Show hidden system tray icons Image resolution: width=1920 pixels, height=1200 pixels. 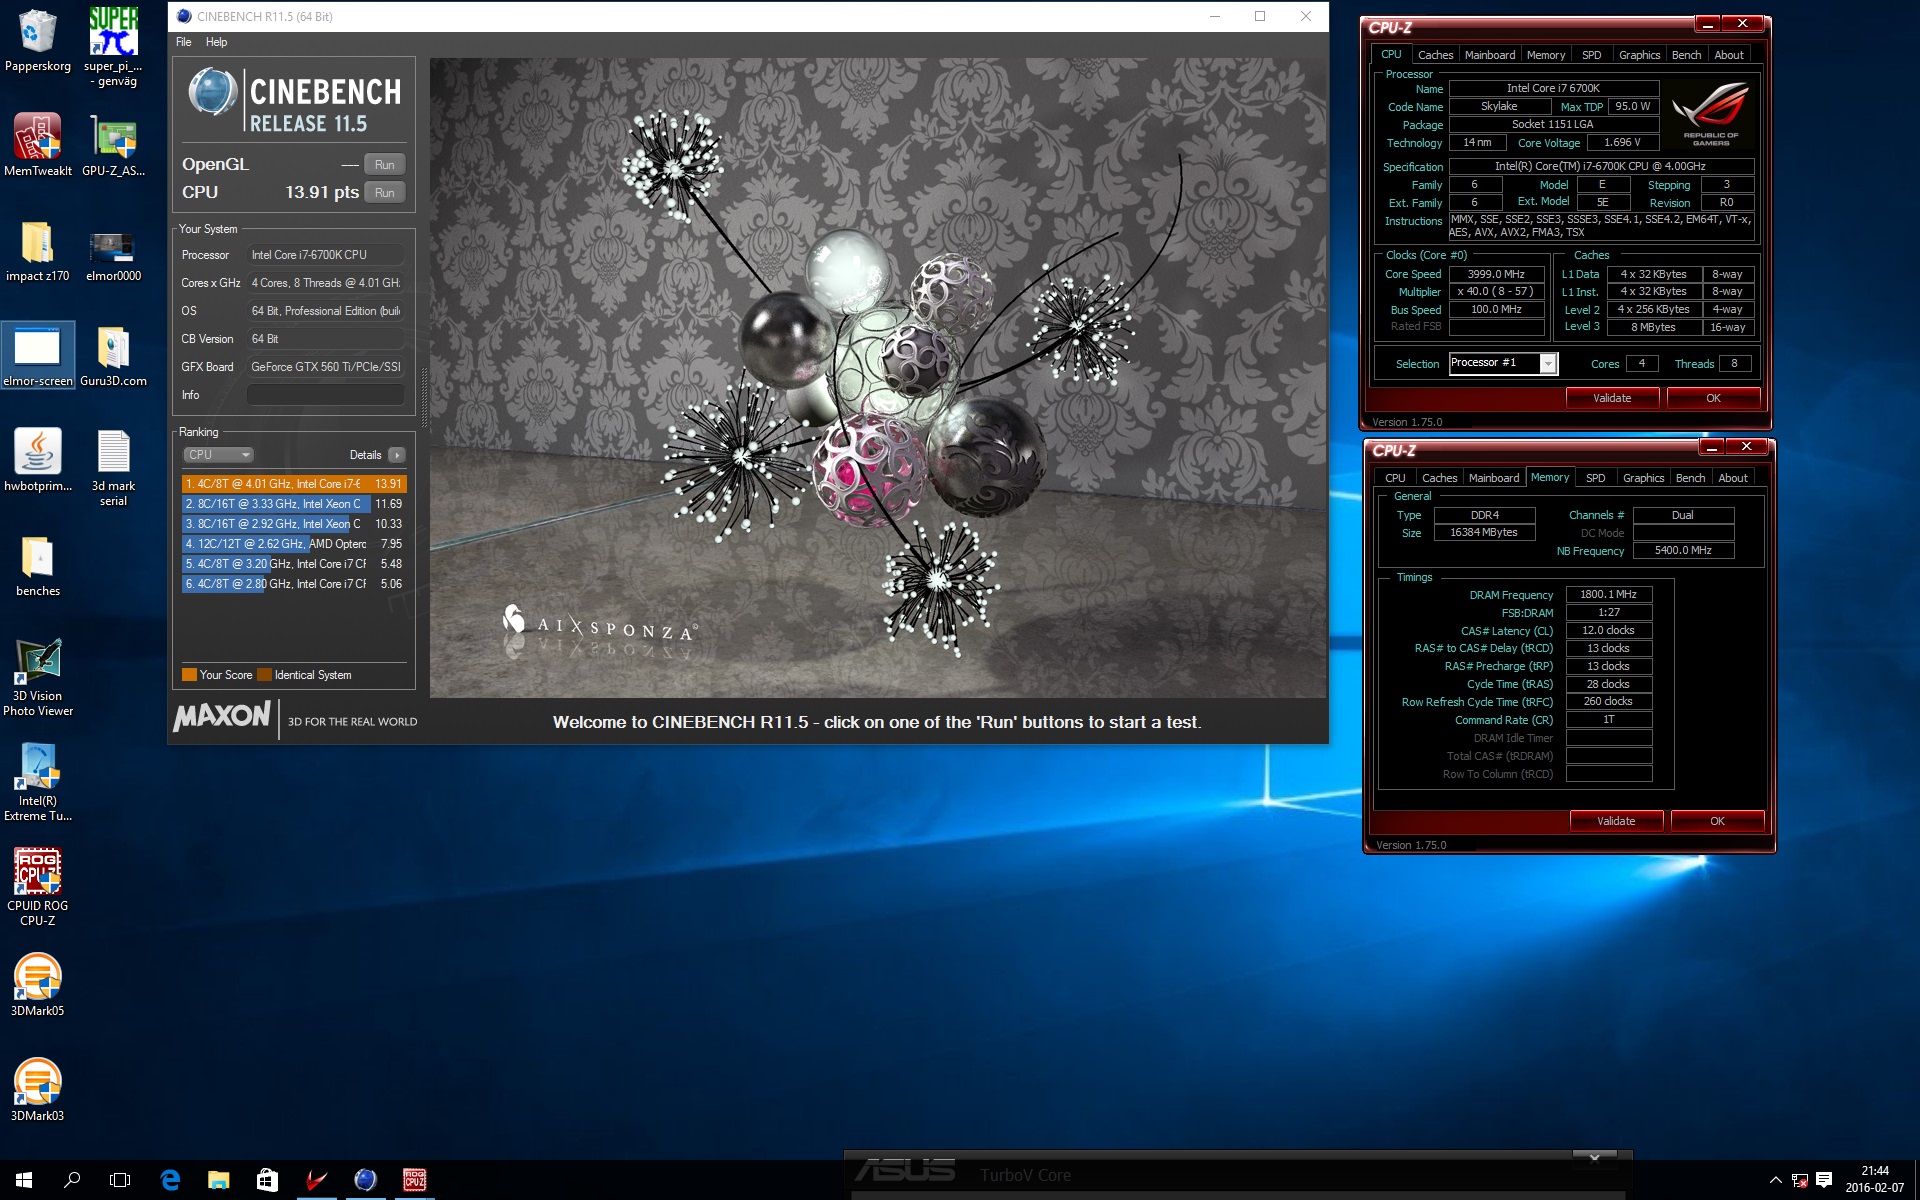point(1776,1180)
